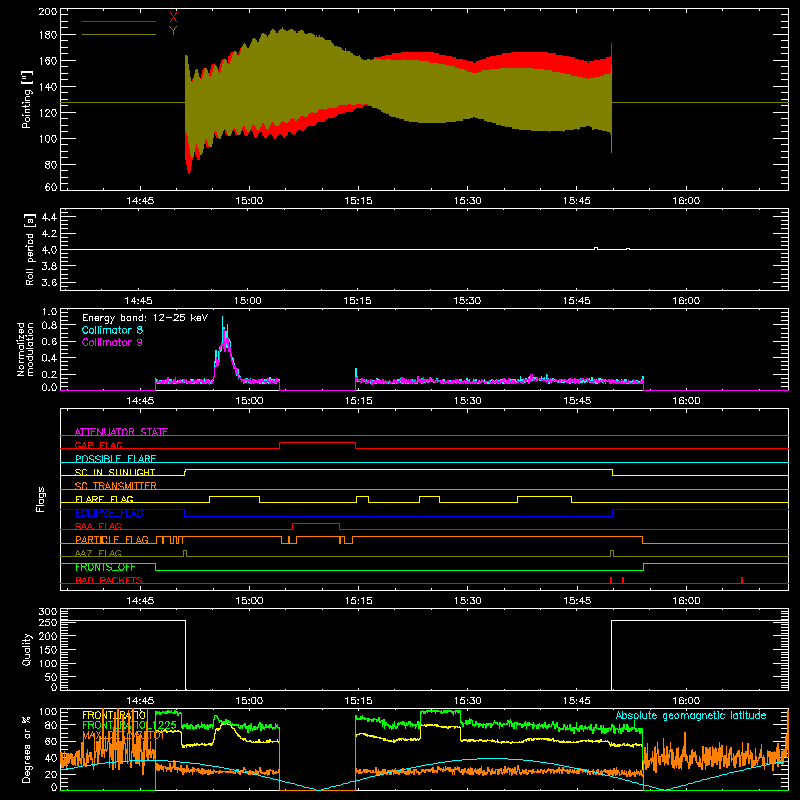Viewport: 800px width, 800px height.
Task: Select the magenta Collimator 9 legend entry
Action: [x=112, y=342]
